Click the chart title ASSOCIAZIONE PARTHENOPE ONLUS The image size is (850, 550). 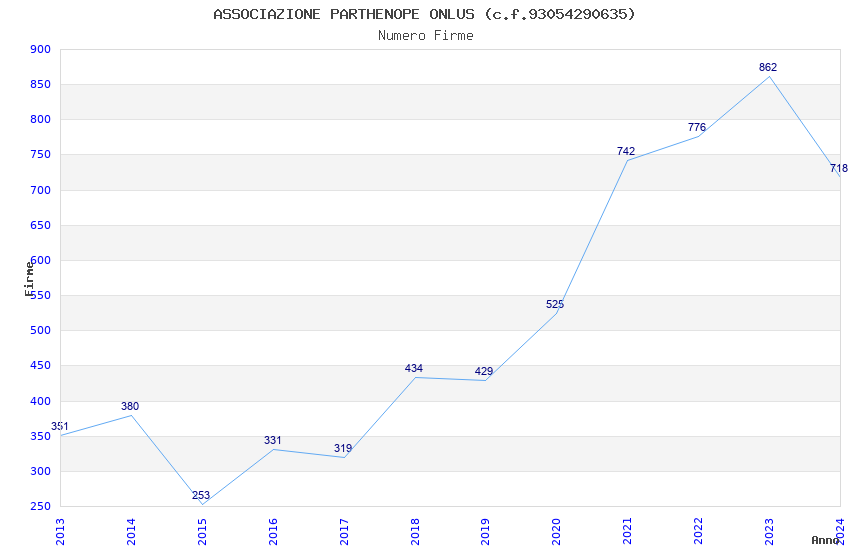click(425, 14)
